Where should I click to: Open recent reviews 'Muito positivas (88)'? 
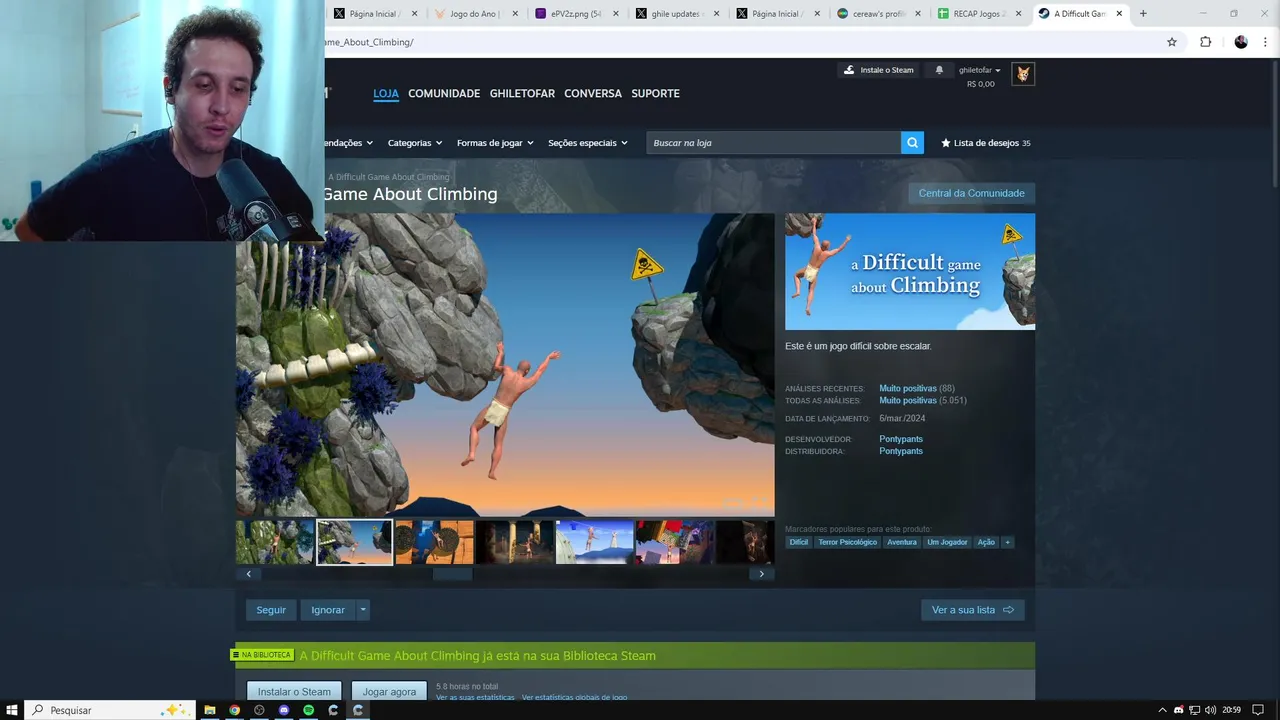917,388
